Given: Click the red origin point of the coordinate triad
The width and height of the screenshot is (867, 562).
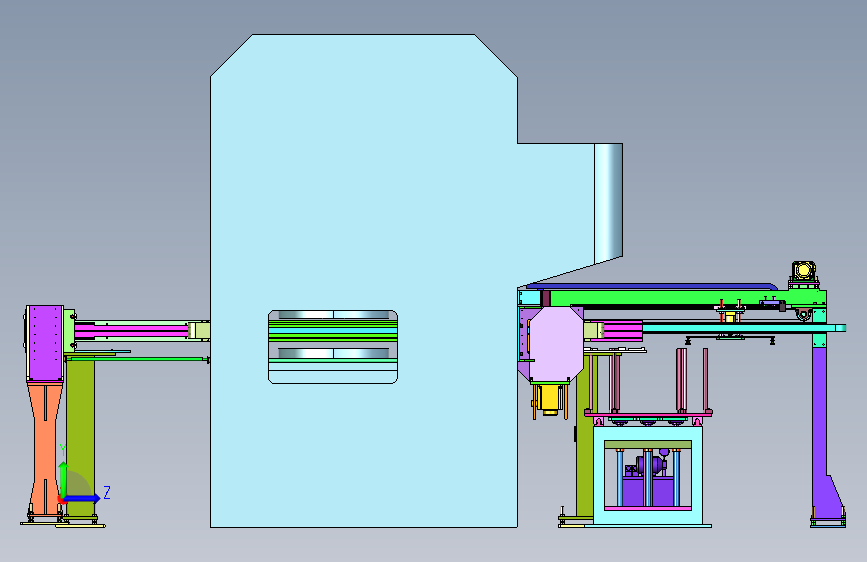Looking at the screenshot, I should 60,500.
